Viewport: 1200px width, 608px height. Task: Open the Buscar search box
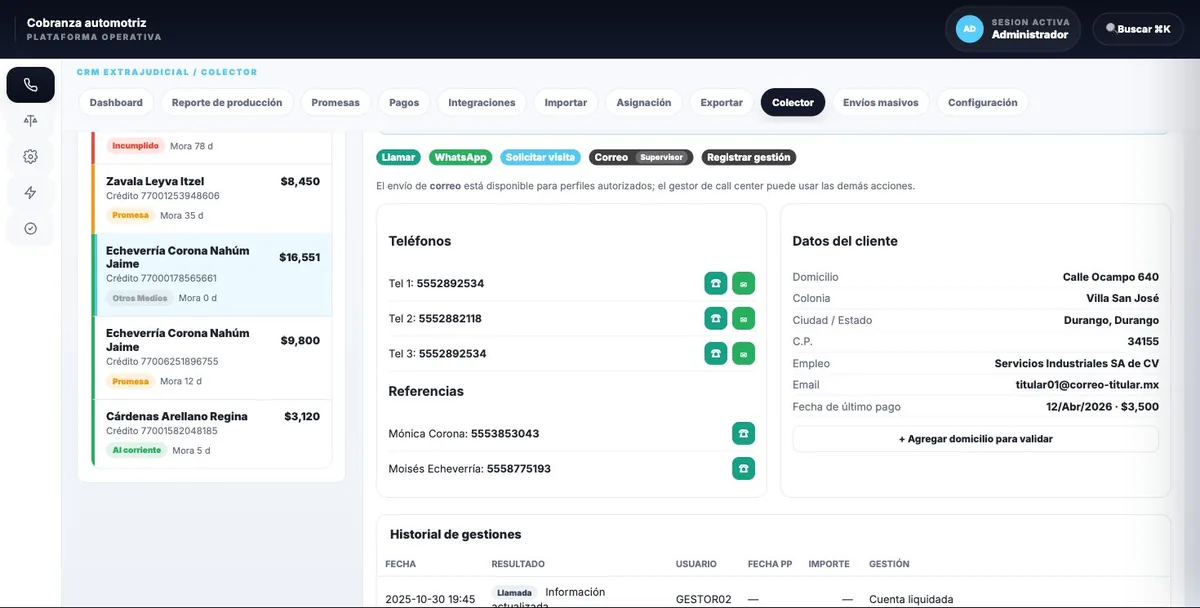1138,29
